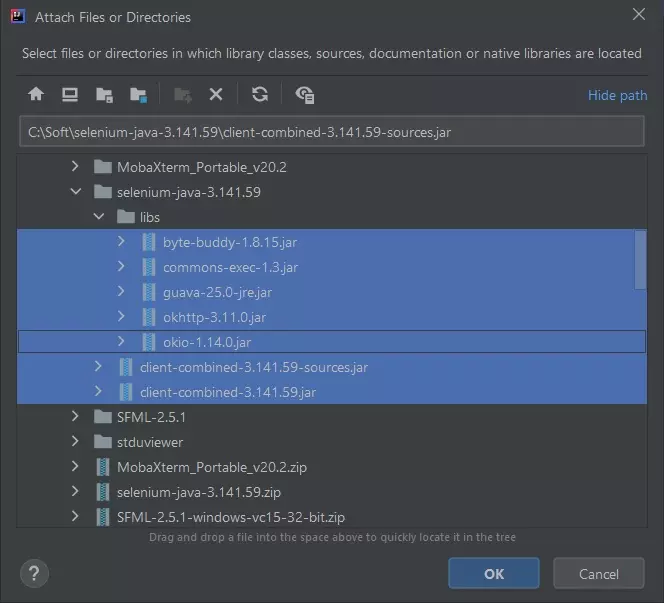Toggle show hidden files and directories icon

pos(304,95)
